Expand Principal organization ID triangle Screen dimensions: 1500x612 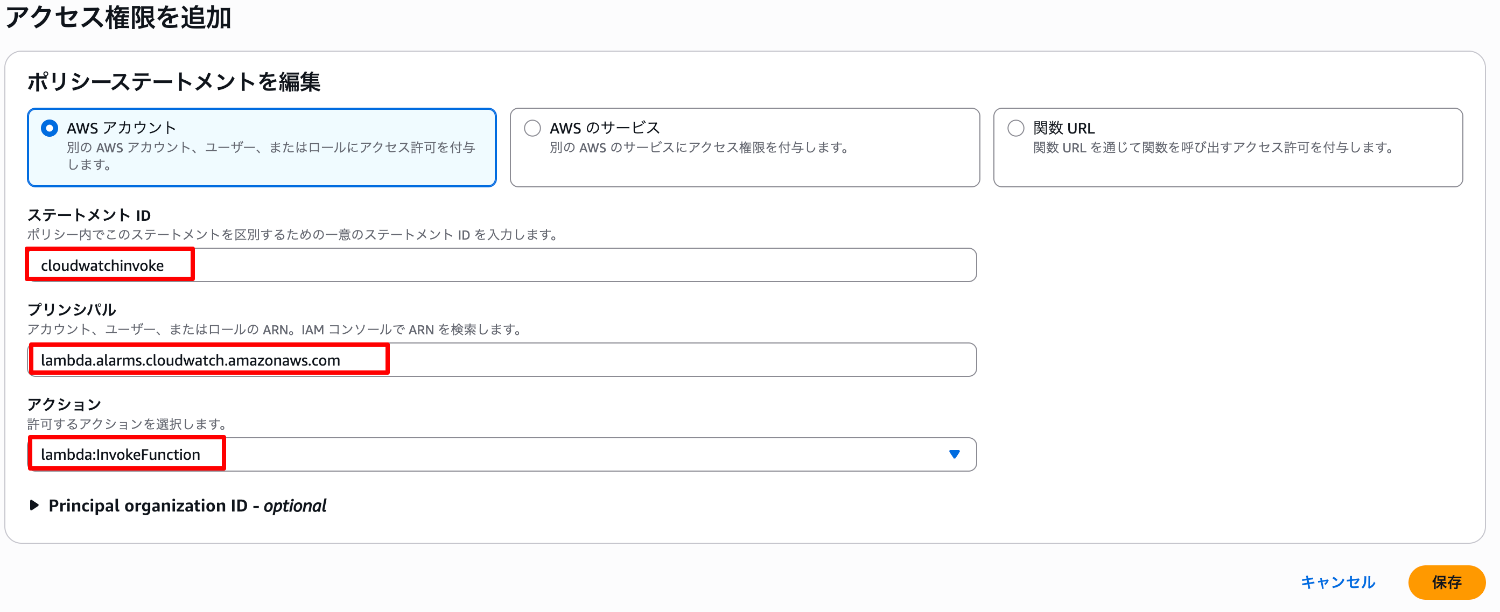(37, 506)
